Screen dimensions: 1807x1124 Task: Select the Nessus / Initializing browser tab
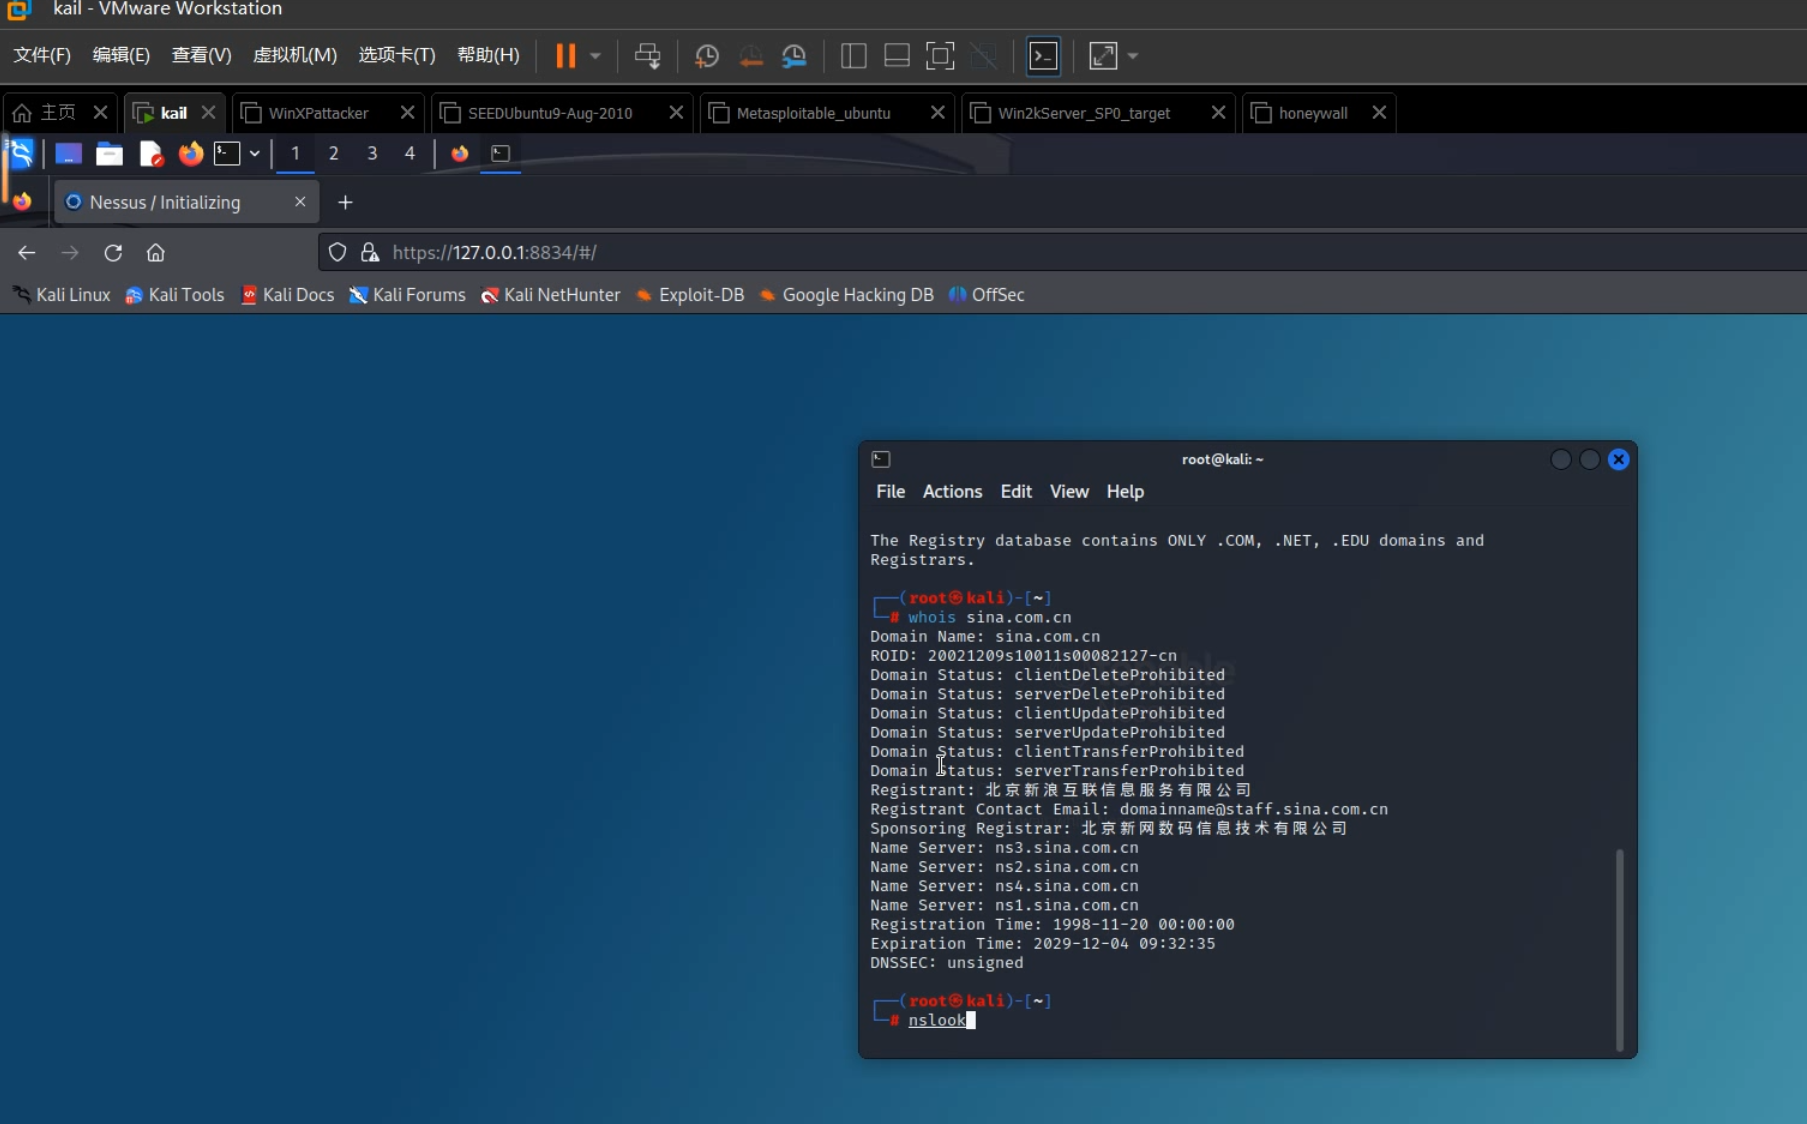coord(186,202)
